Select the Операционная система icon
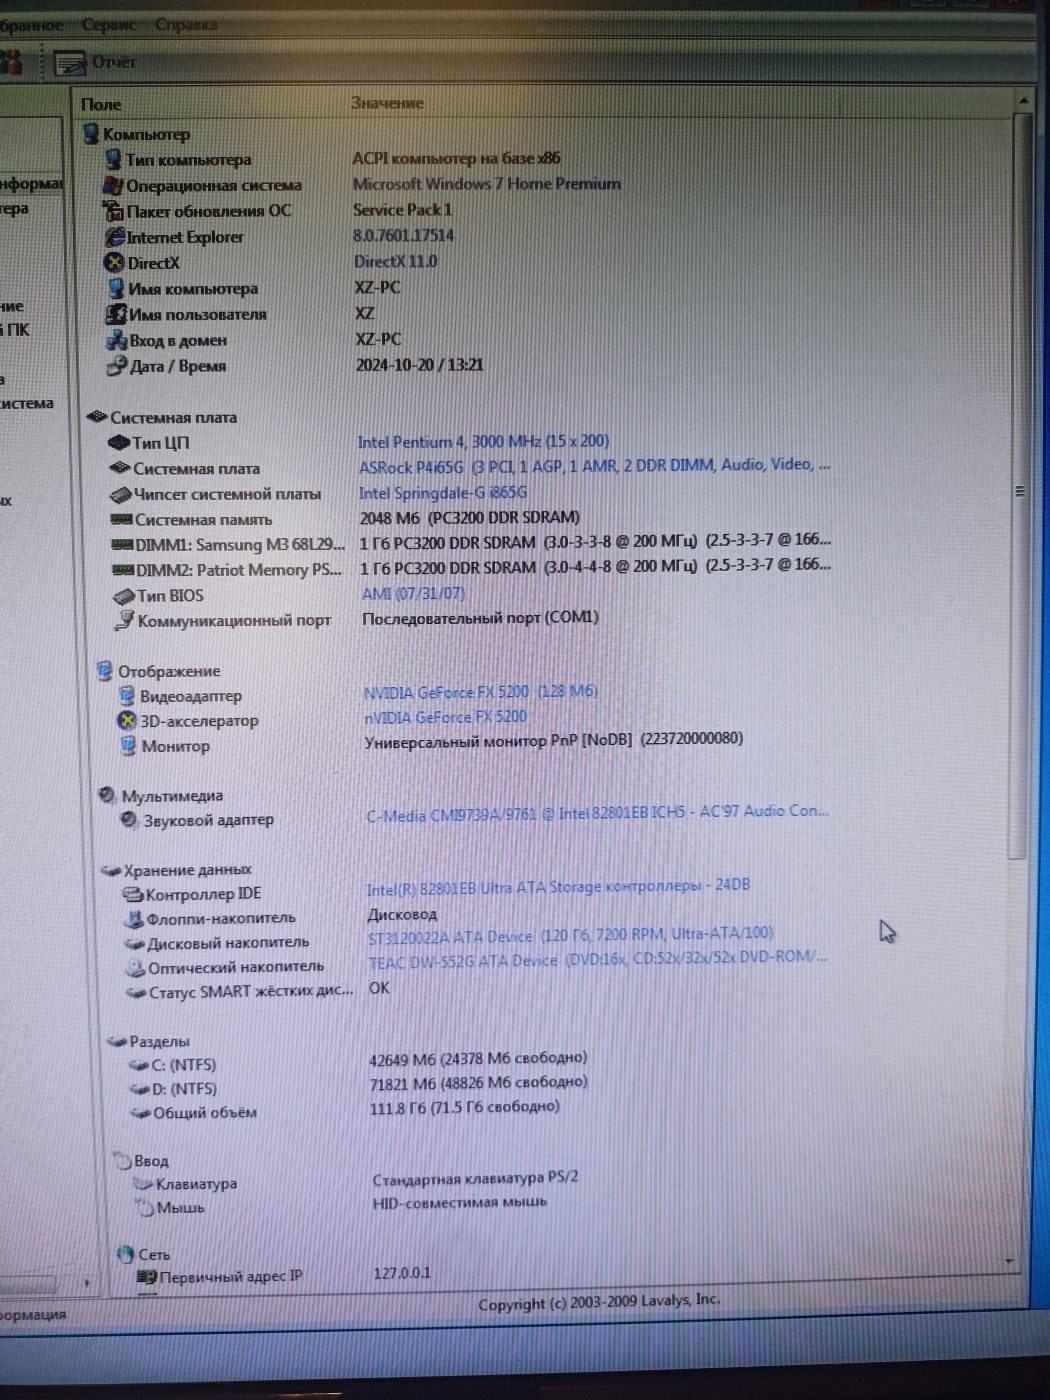Viewport: 1050px width, 1400px height. (x=113, y=185)
